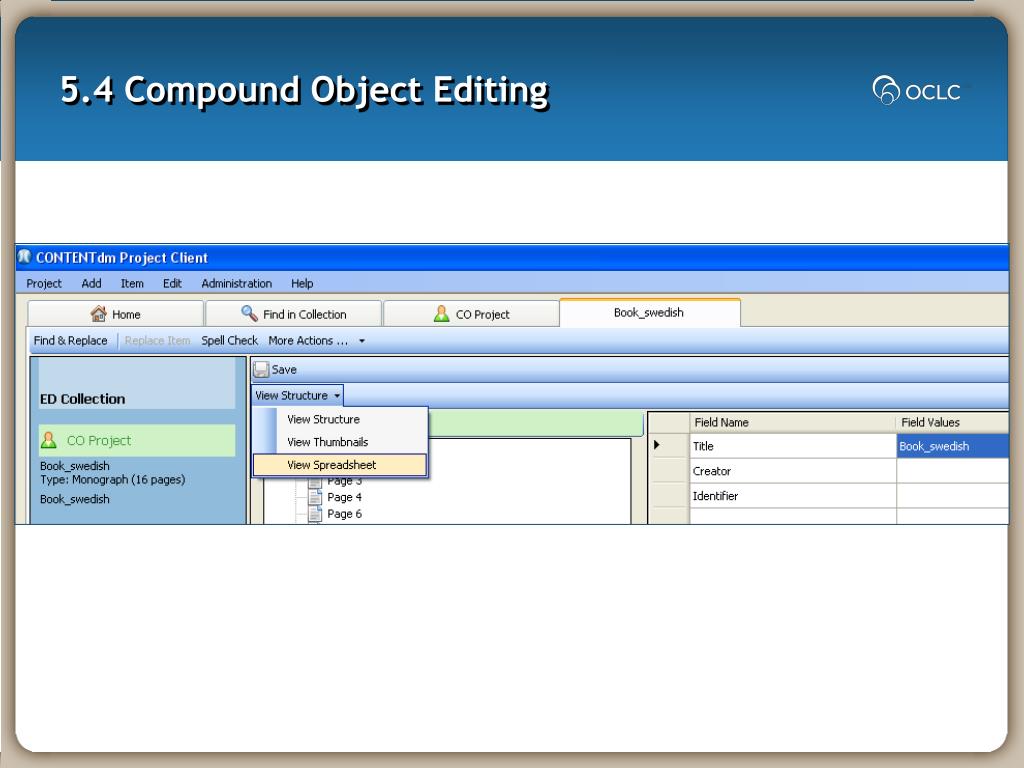Switch to Find in Collection tab
The image size is (1024, 768).
coord(293,314)
